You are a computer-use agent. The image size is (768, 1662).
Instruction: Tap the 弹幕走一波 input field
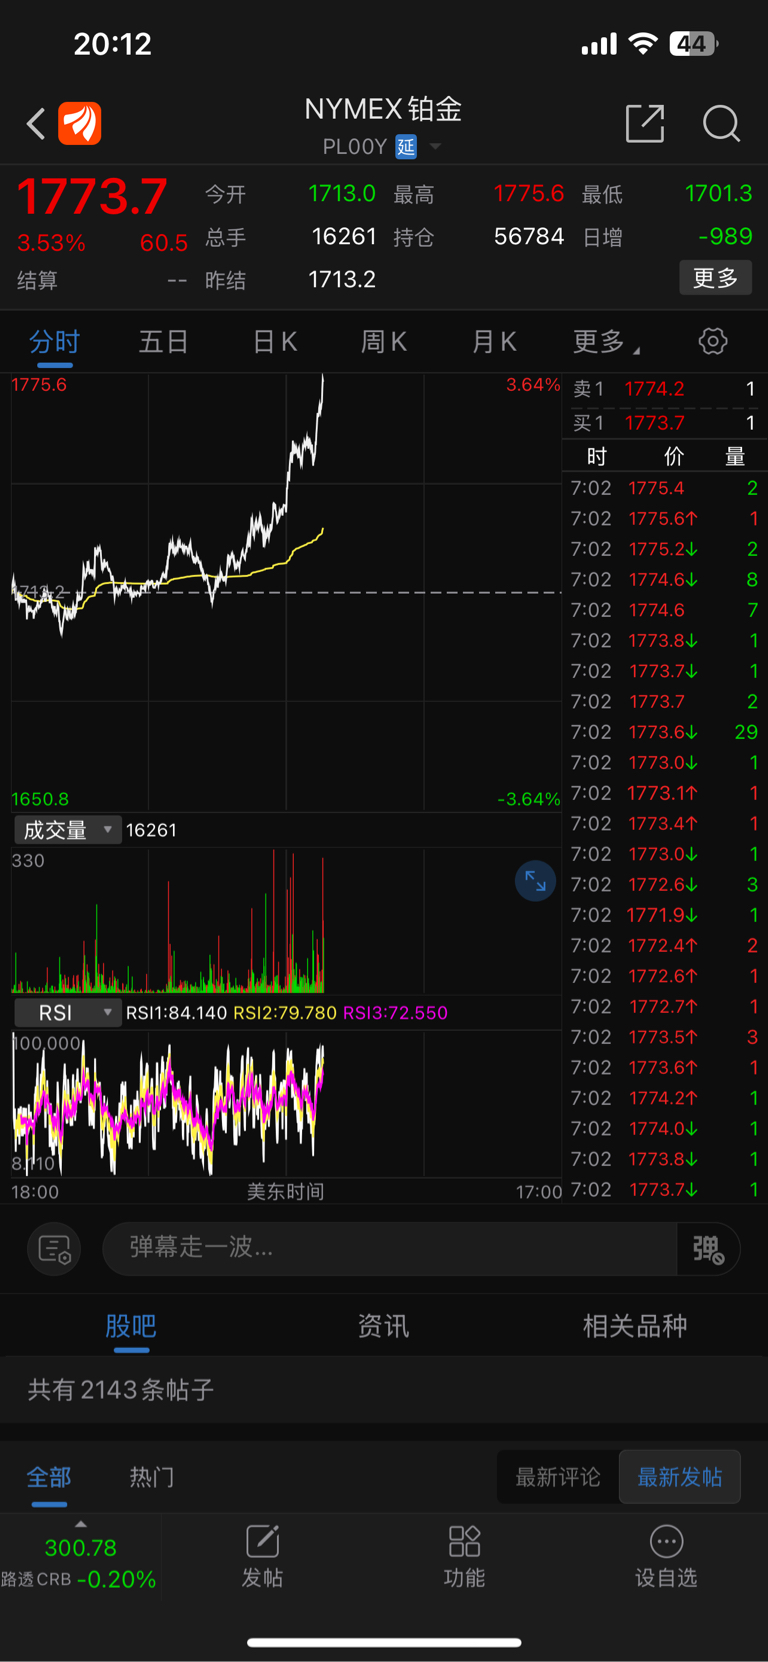(390, 1248)
